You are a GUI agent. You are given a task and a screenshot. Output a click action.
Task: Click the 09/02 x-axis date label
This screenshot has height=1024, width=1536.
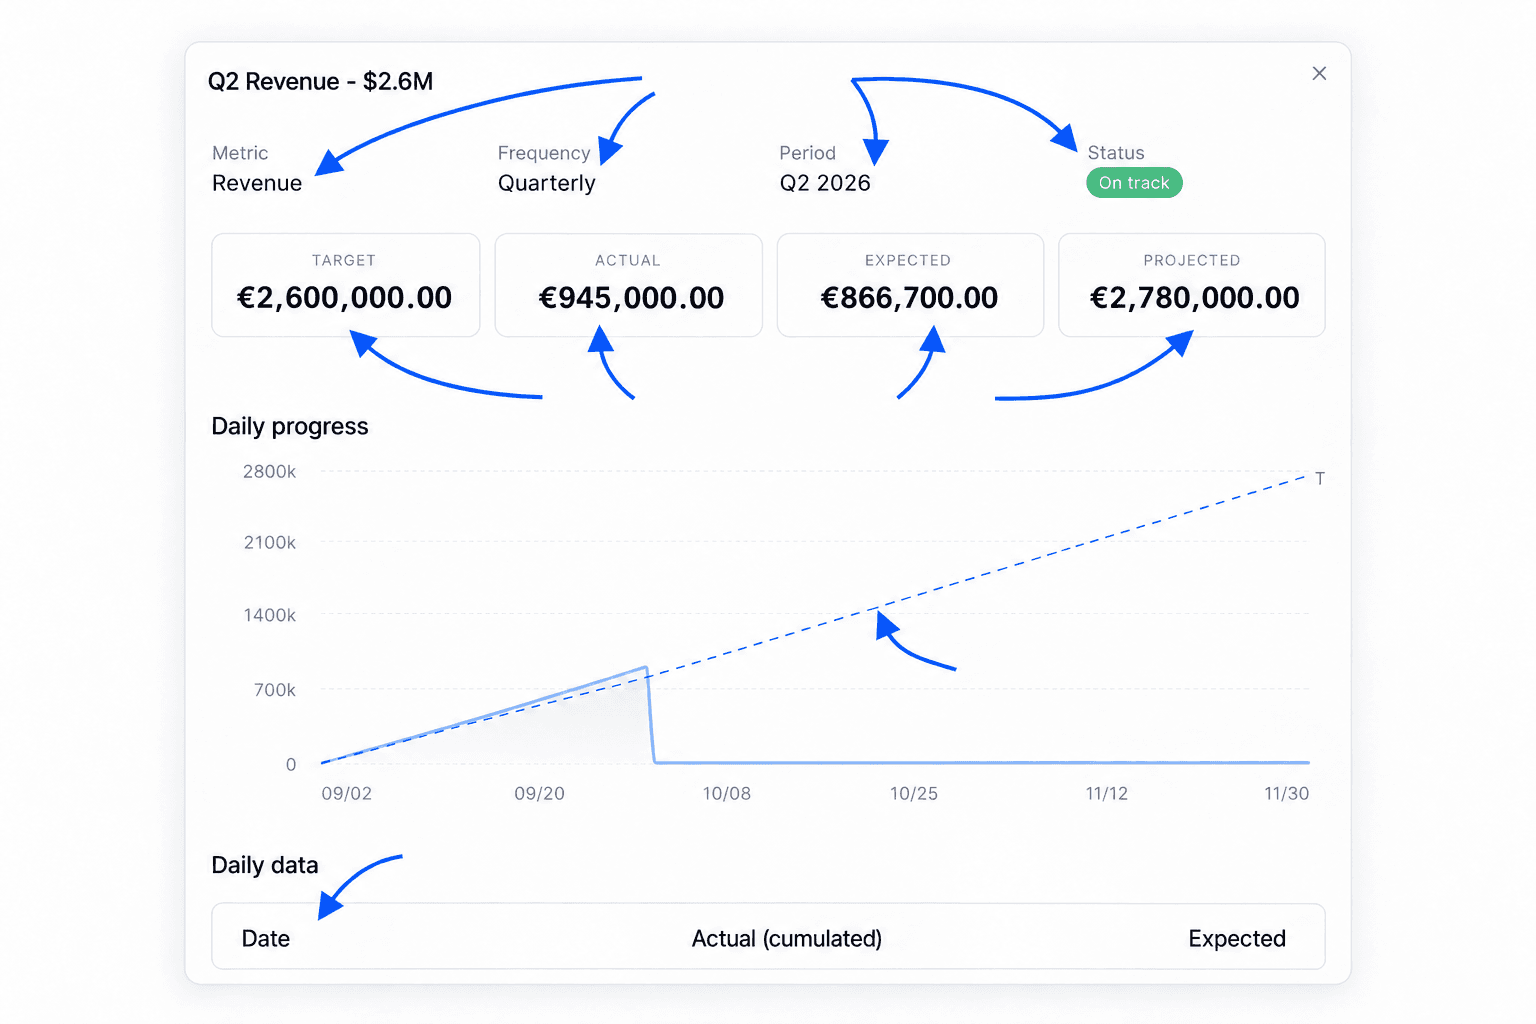346,793
